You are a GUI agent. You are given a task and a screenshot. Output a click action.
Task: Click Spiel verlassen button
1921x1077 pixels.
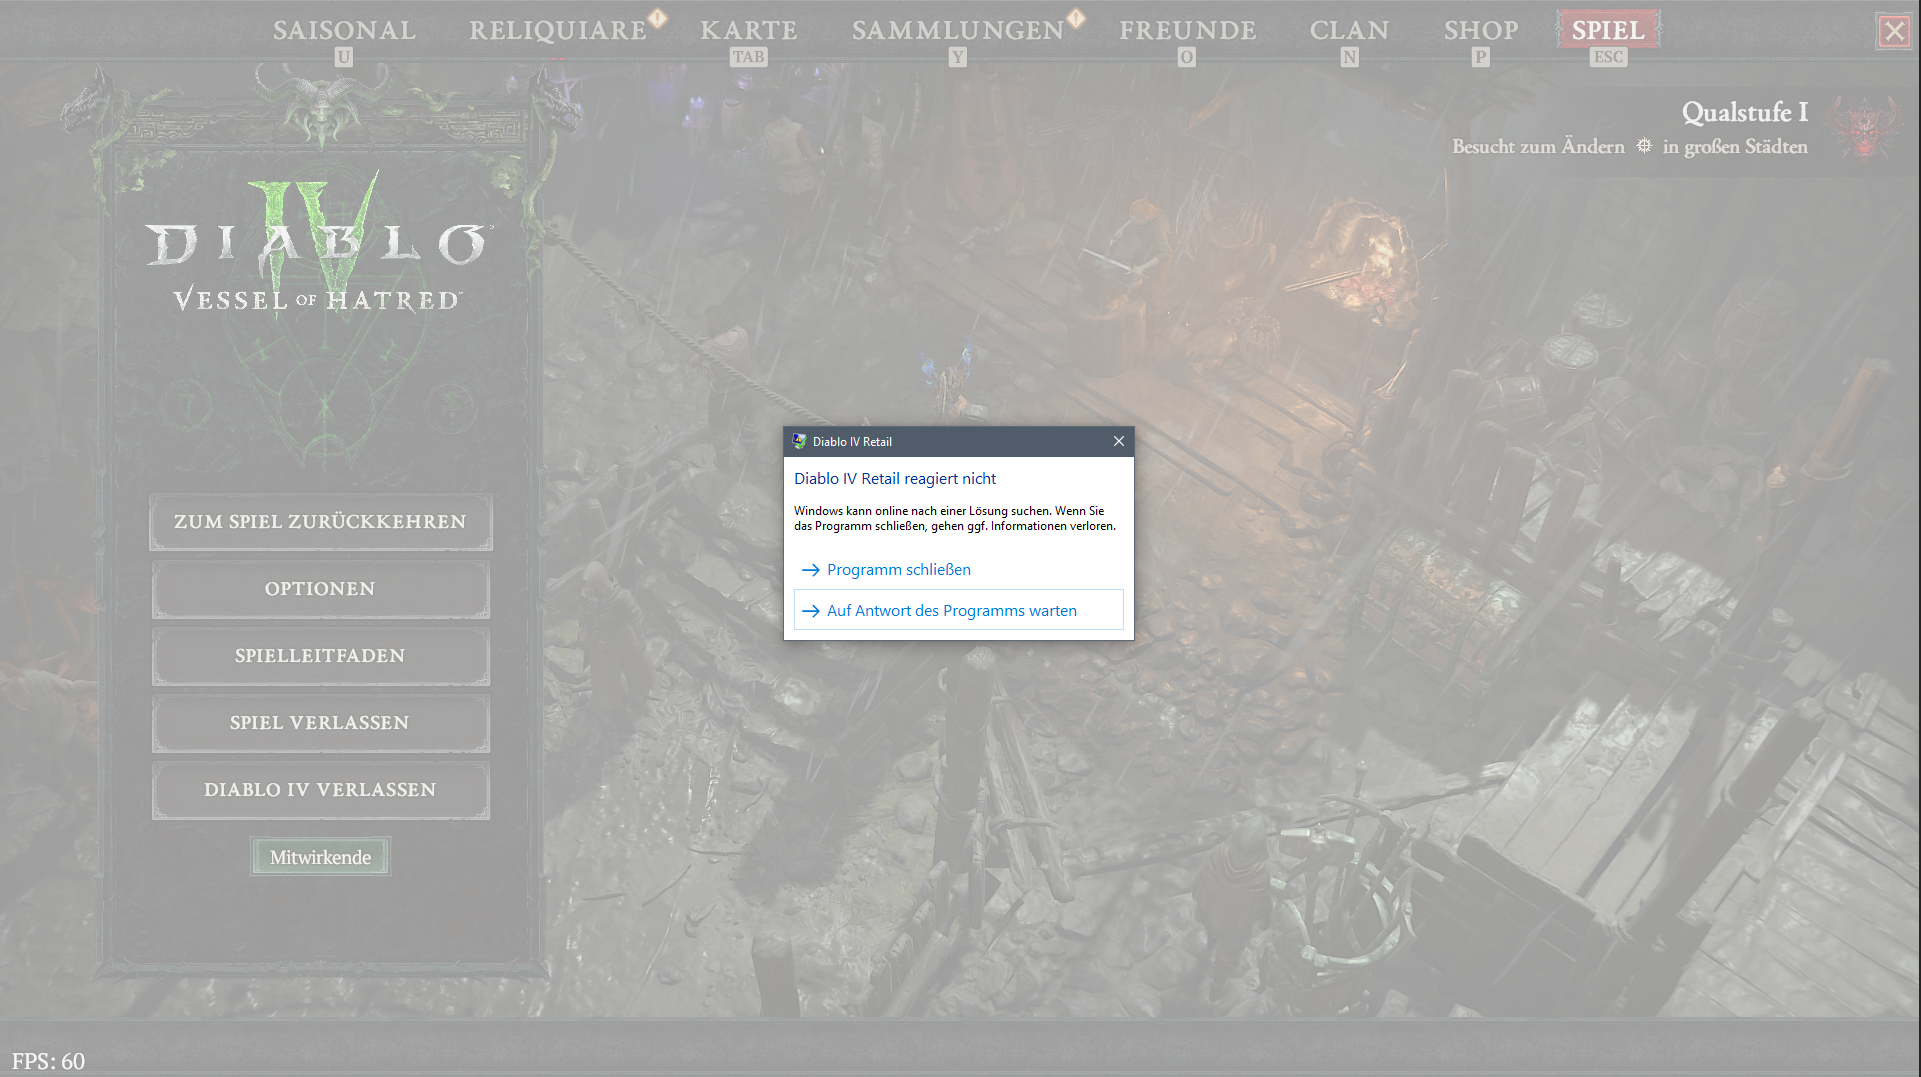tap(320, 722)
